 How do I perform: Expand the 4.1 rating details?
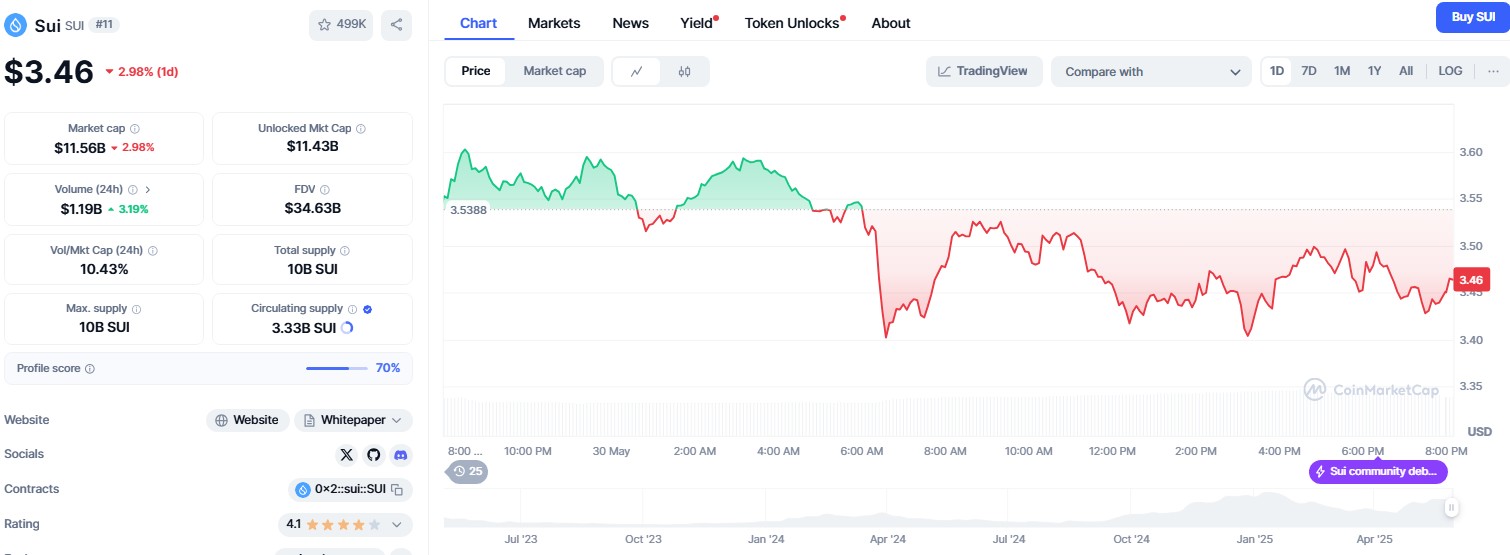click(x=397, y=524)
